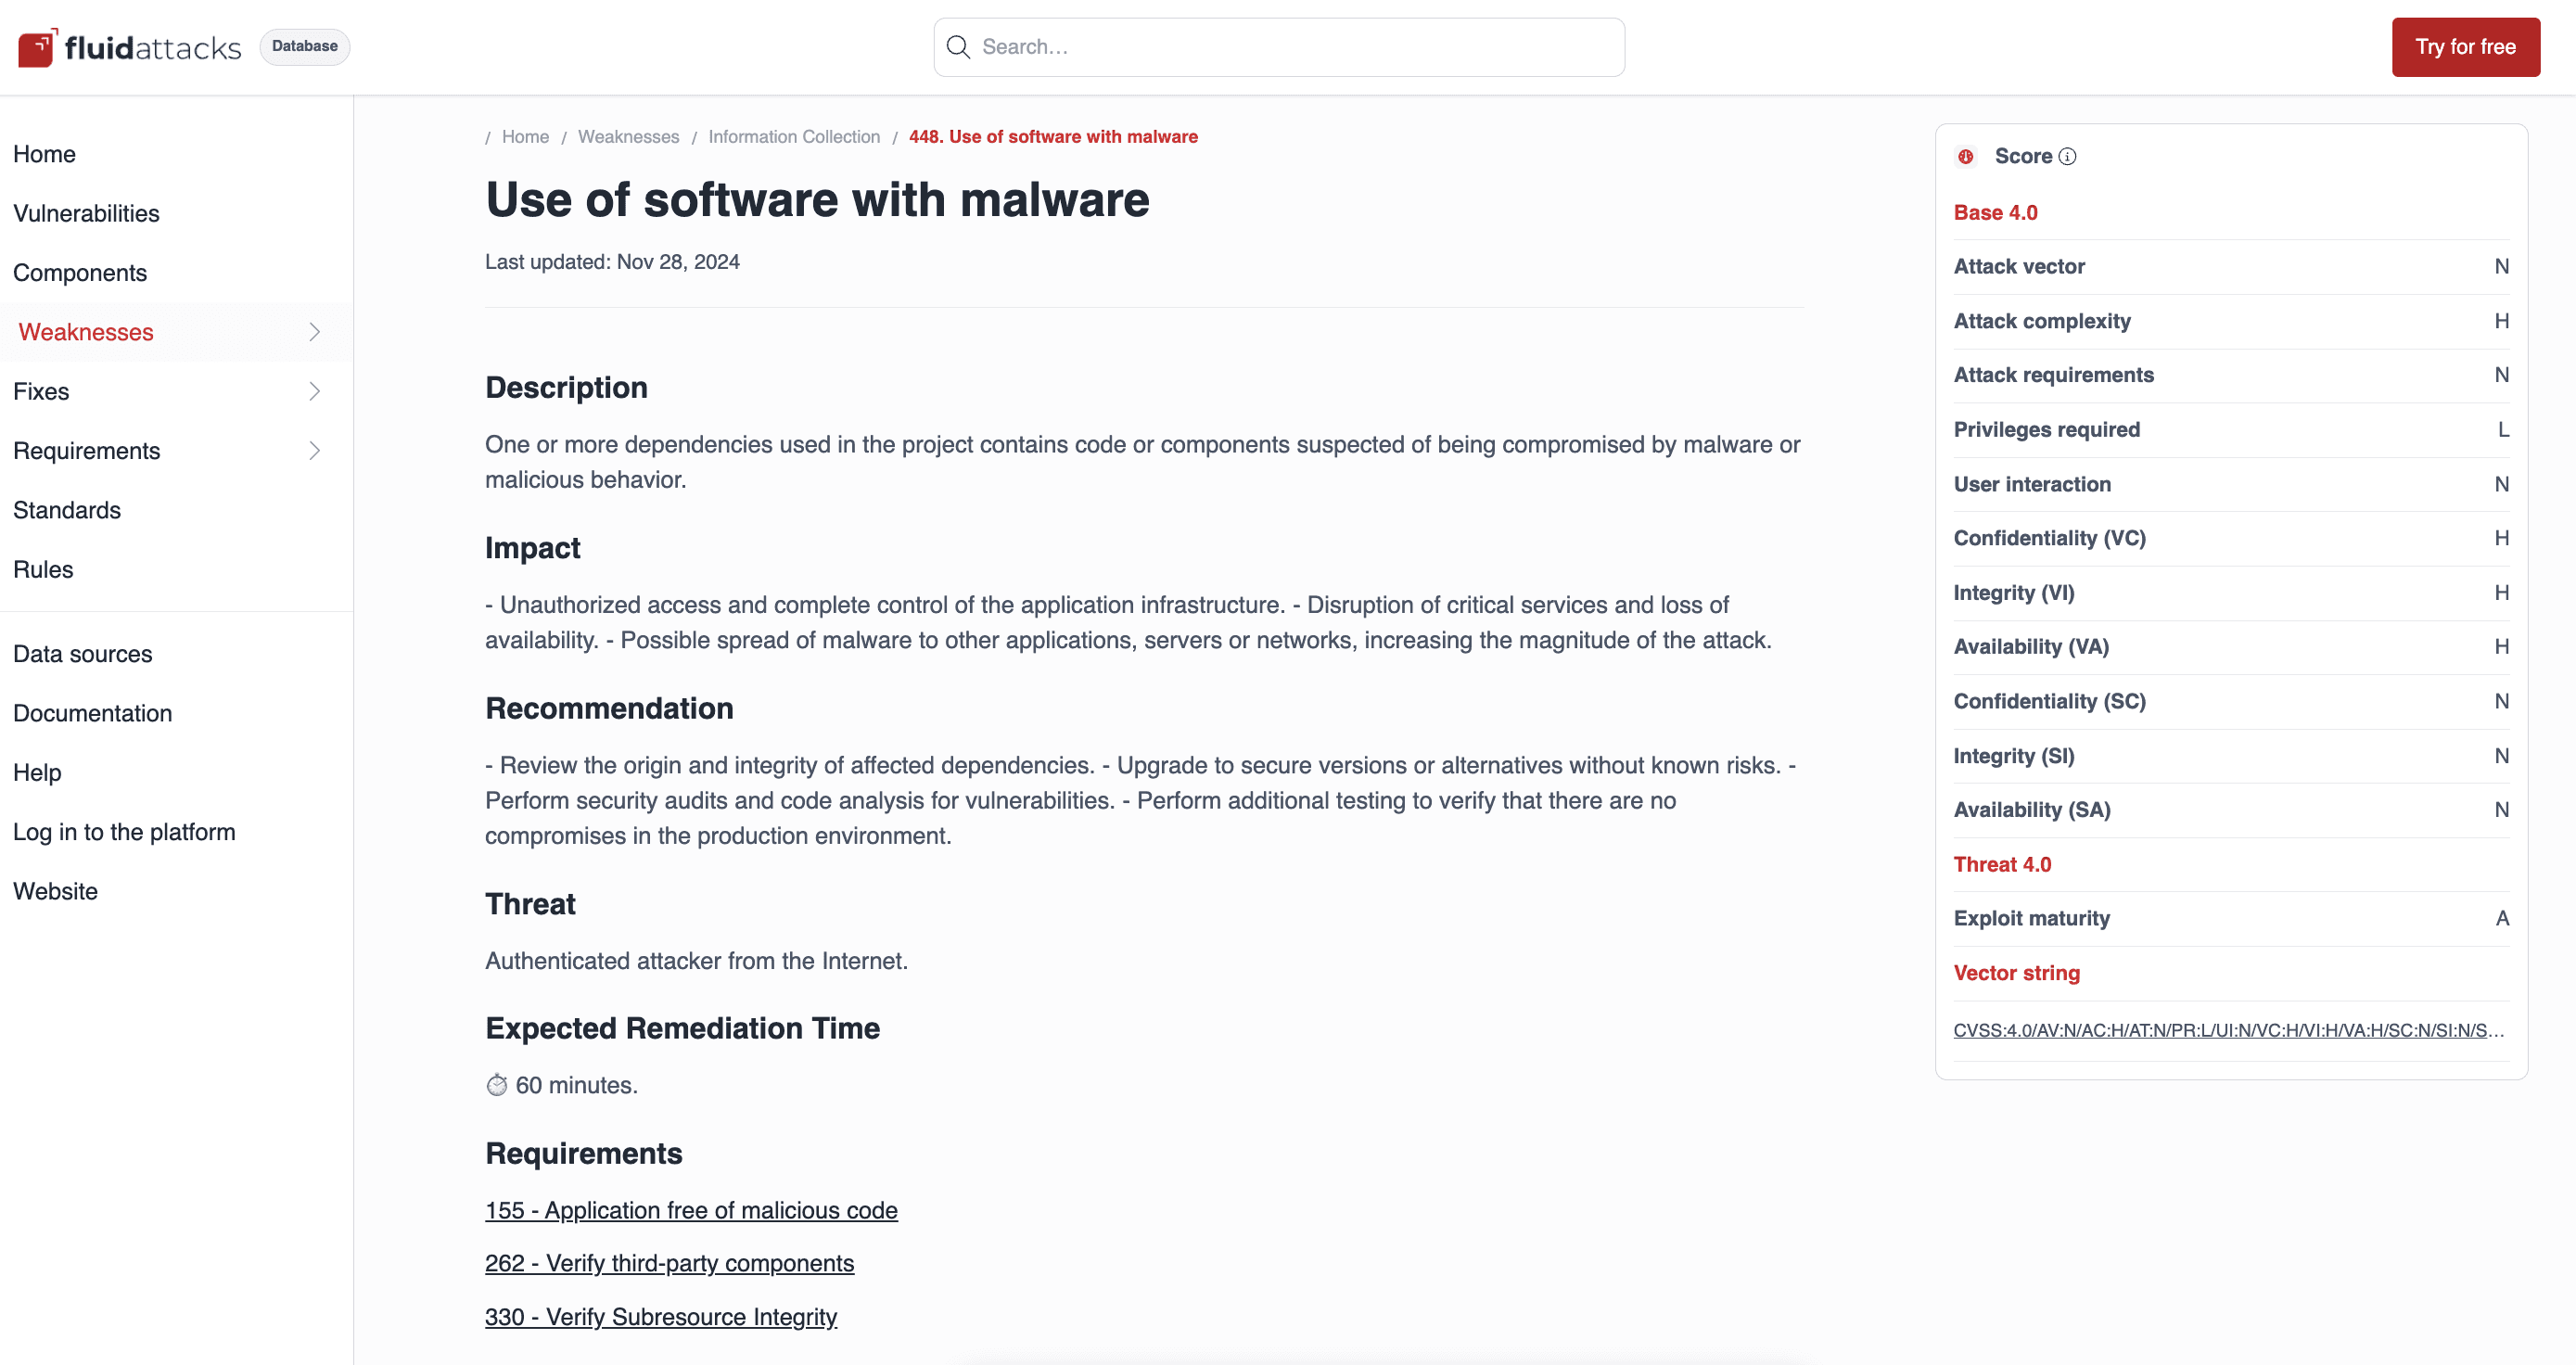Open Help in the sidebar
The image size is (2576, 1365).
pos(37,773)
